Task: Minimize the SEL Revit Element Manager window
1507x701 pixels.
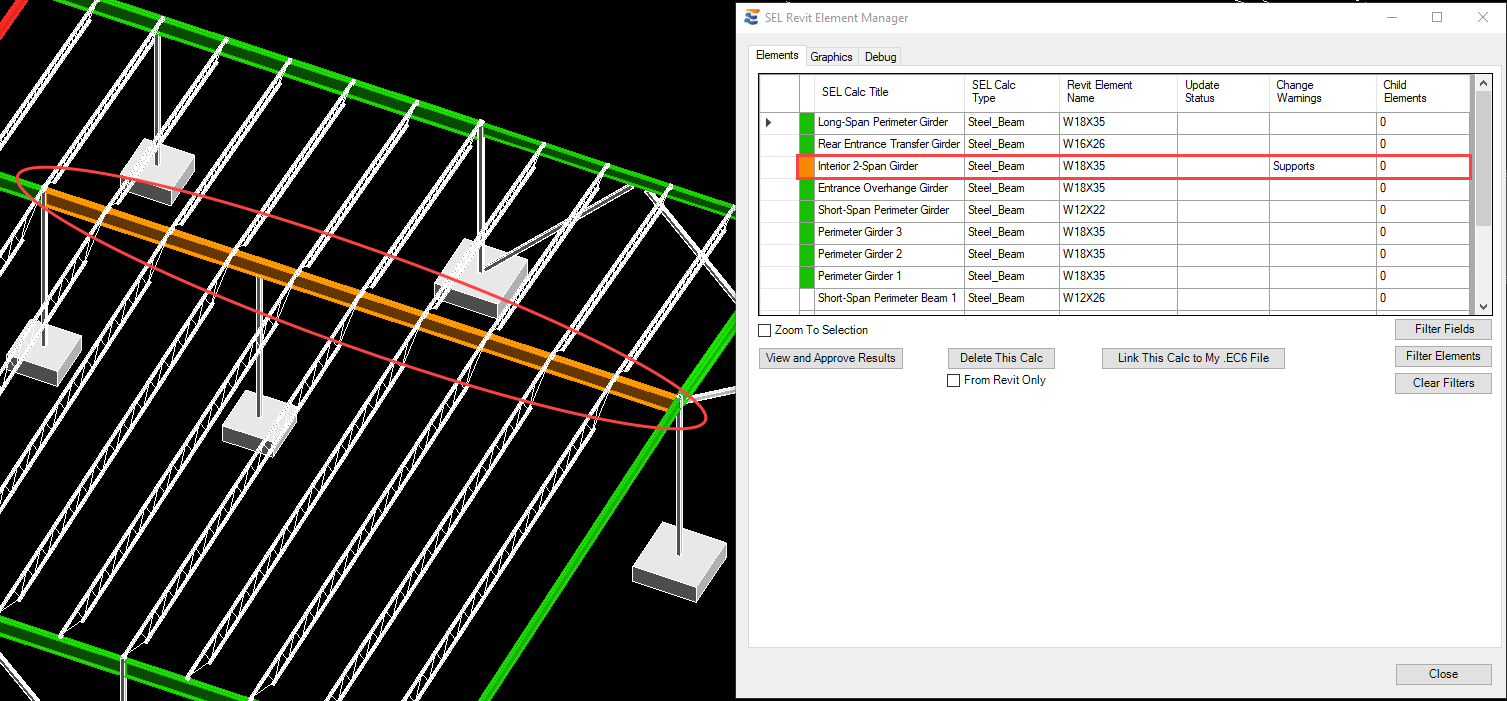Action: pyautogui.click(x=1391, y=17)
